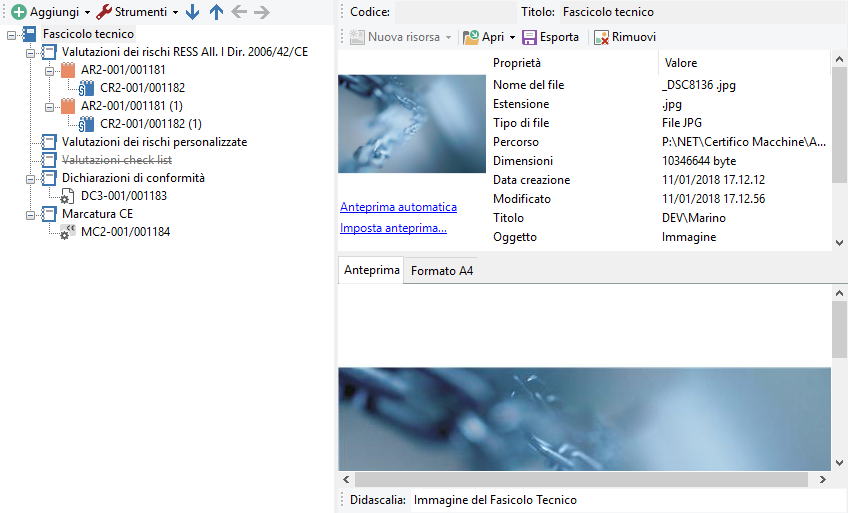This screenshot has width=848, height=513.
Task: Click the Imposta anteprima... link
Action: 393,228
